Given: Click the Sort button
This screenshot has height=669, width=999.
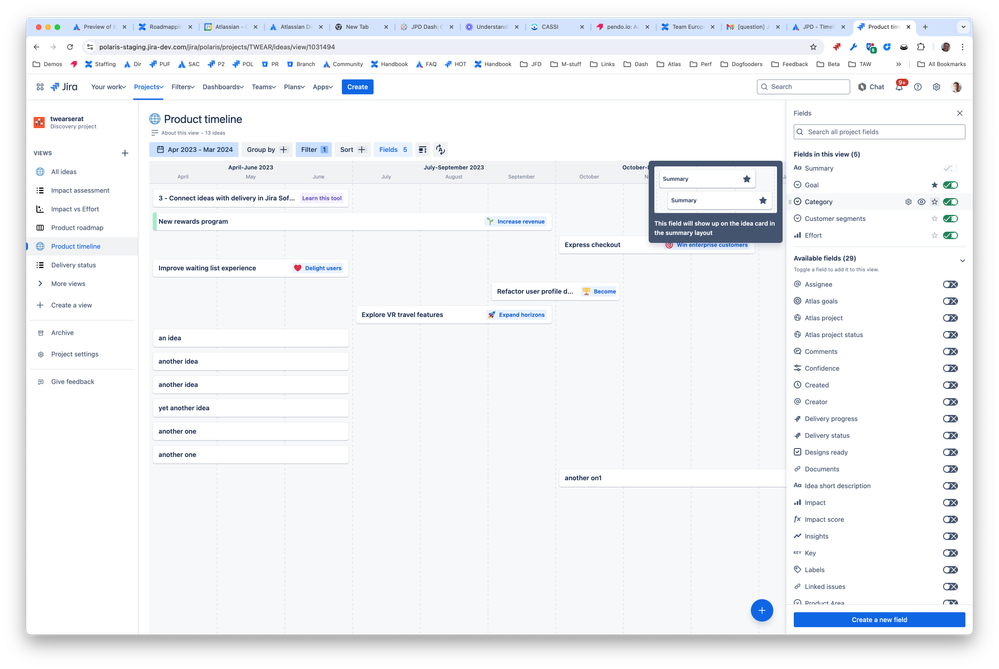Looking at the screenshot, I should pyautogui.click(x=352, y=150).
